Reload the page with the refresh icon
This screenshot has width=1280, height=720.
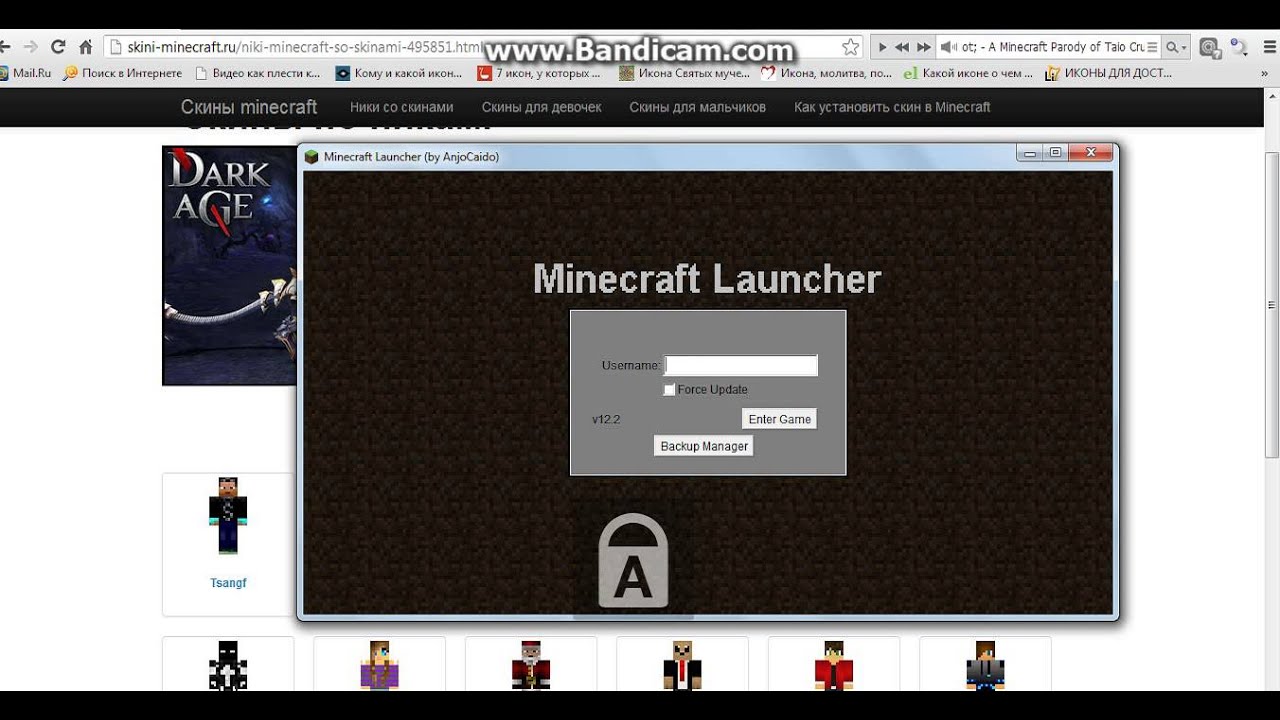tap(58, 47)
